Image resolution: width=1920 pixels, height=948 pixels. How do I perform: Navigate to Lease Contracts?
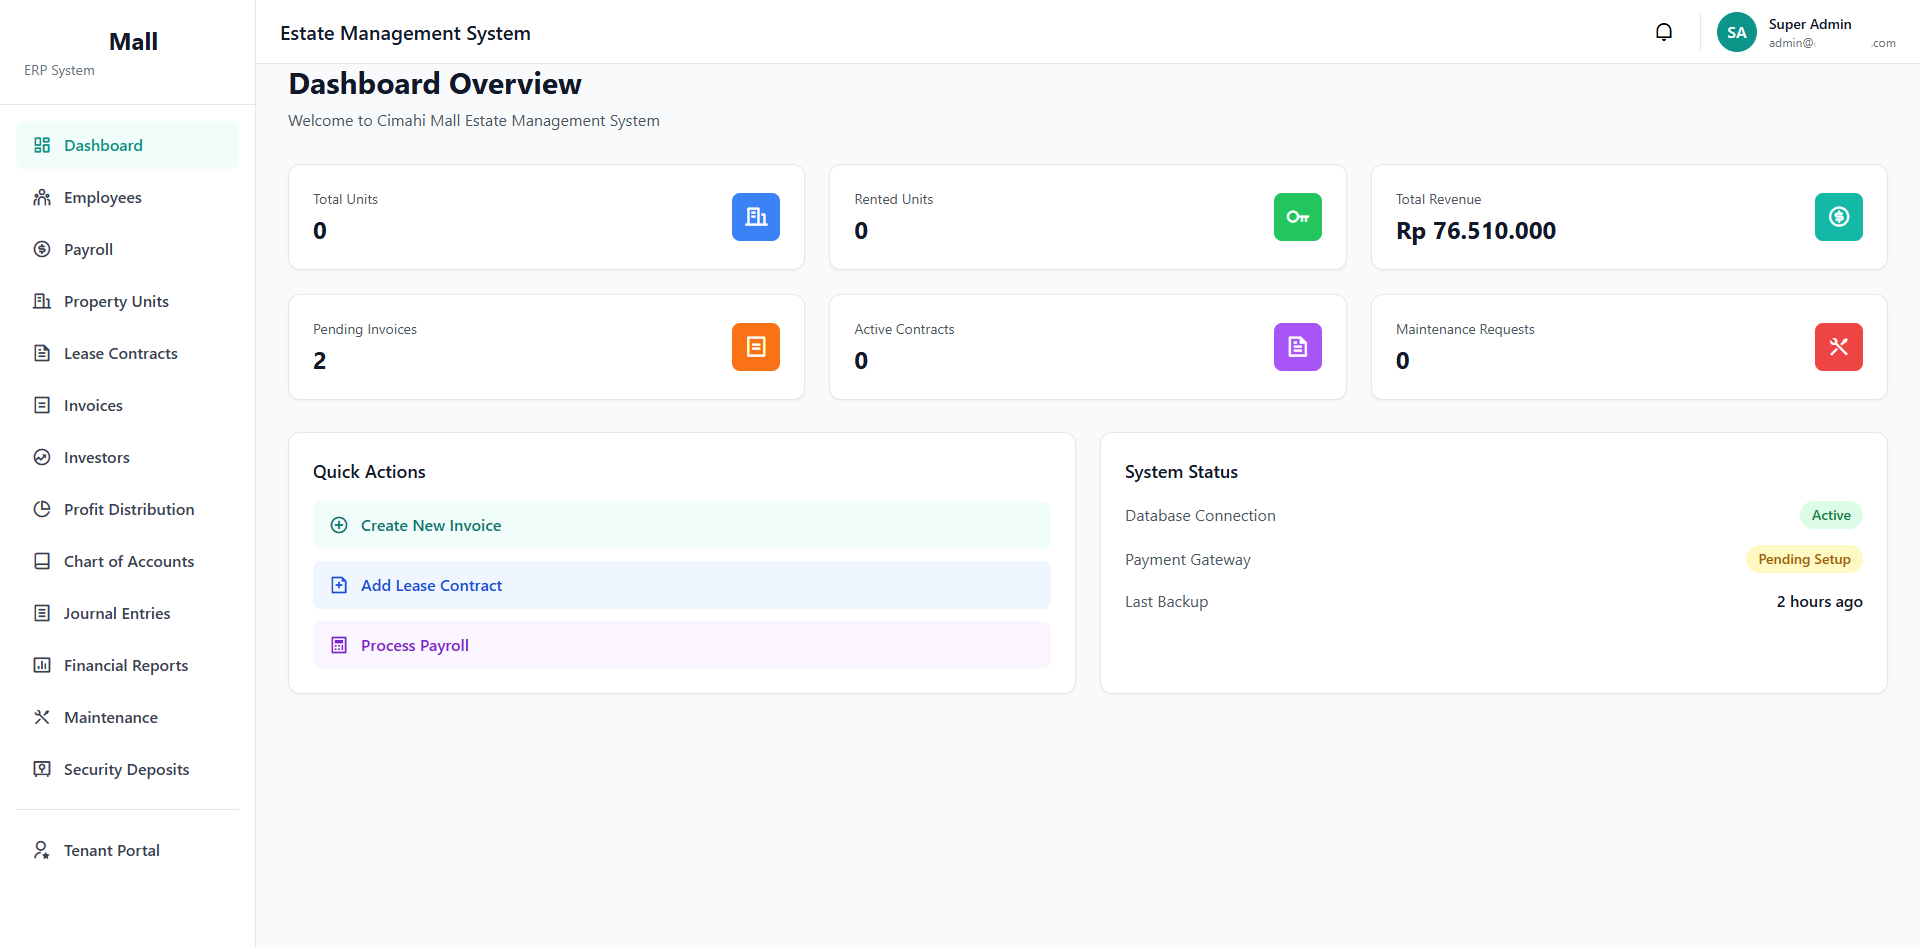120,354
